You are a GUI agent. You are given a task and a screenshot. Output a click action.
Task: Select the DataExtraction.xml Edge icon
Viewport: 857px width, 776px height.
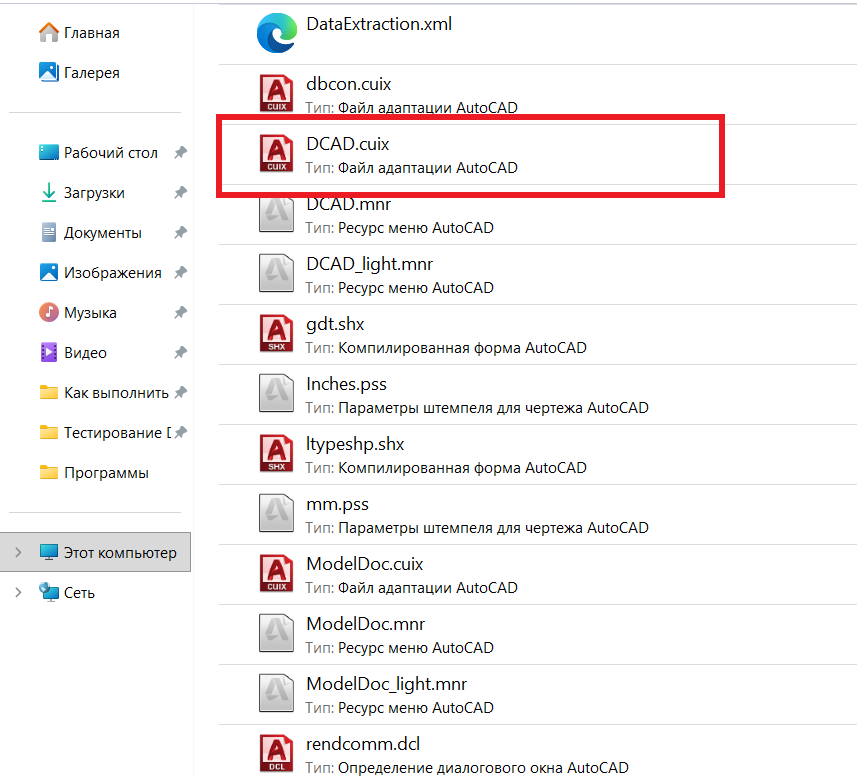click(275, 33)
